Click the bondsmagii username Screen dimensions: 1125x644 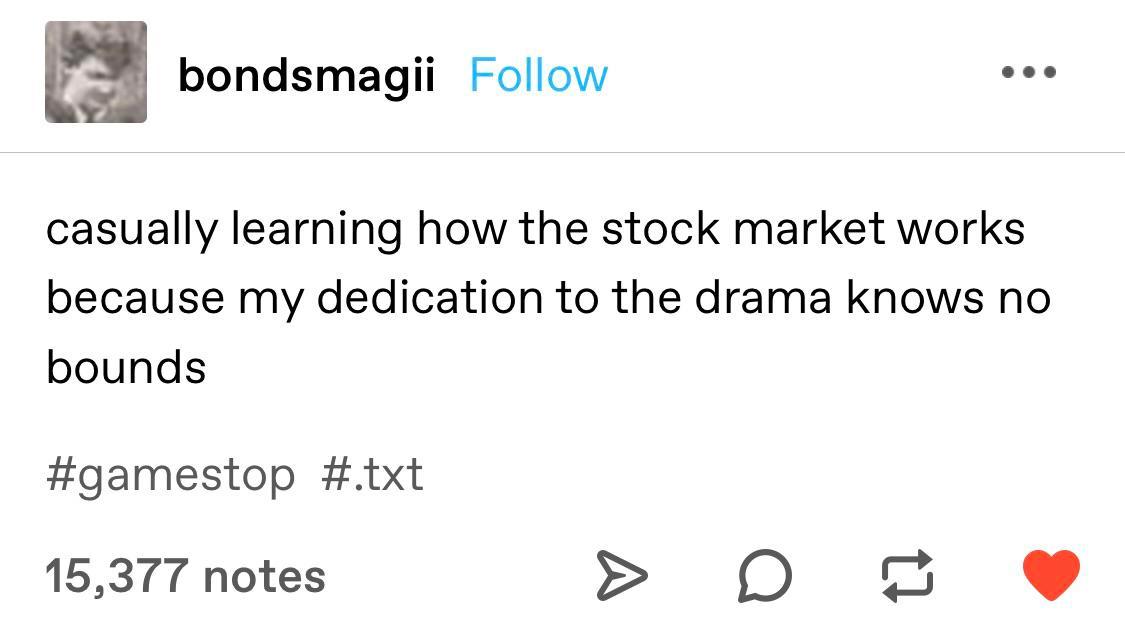tap(306, 75)
